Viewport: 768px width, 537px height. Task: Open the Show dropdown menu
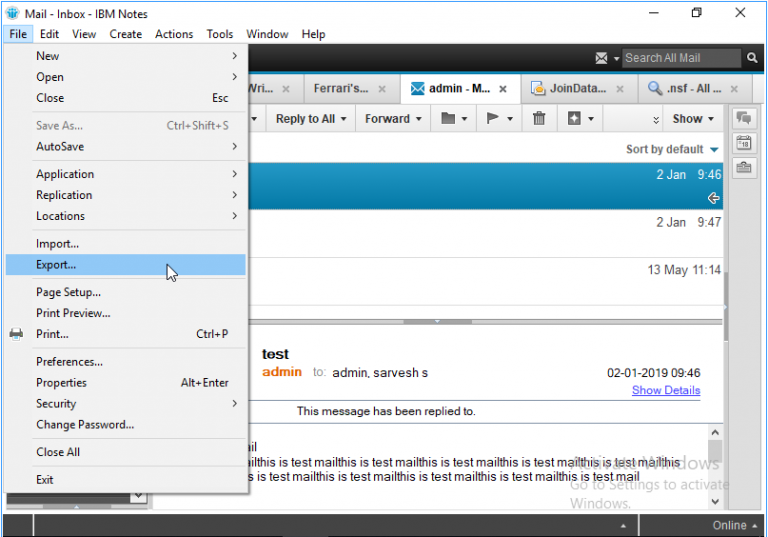(693, 119)
